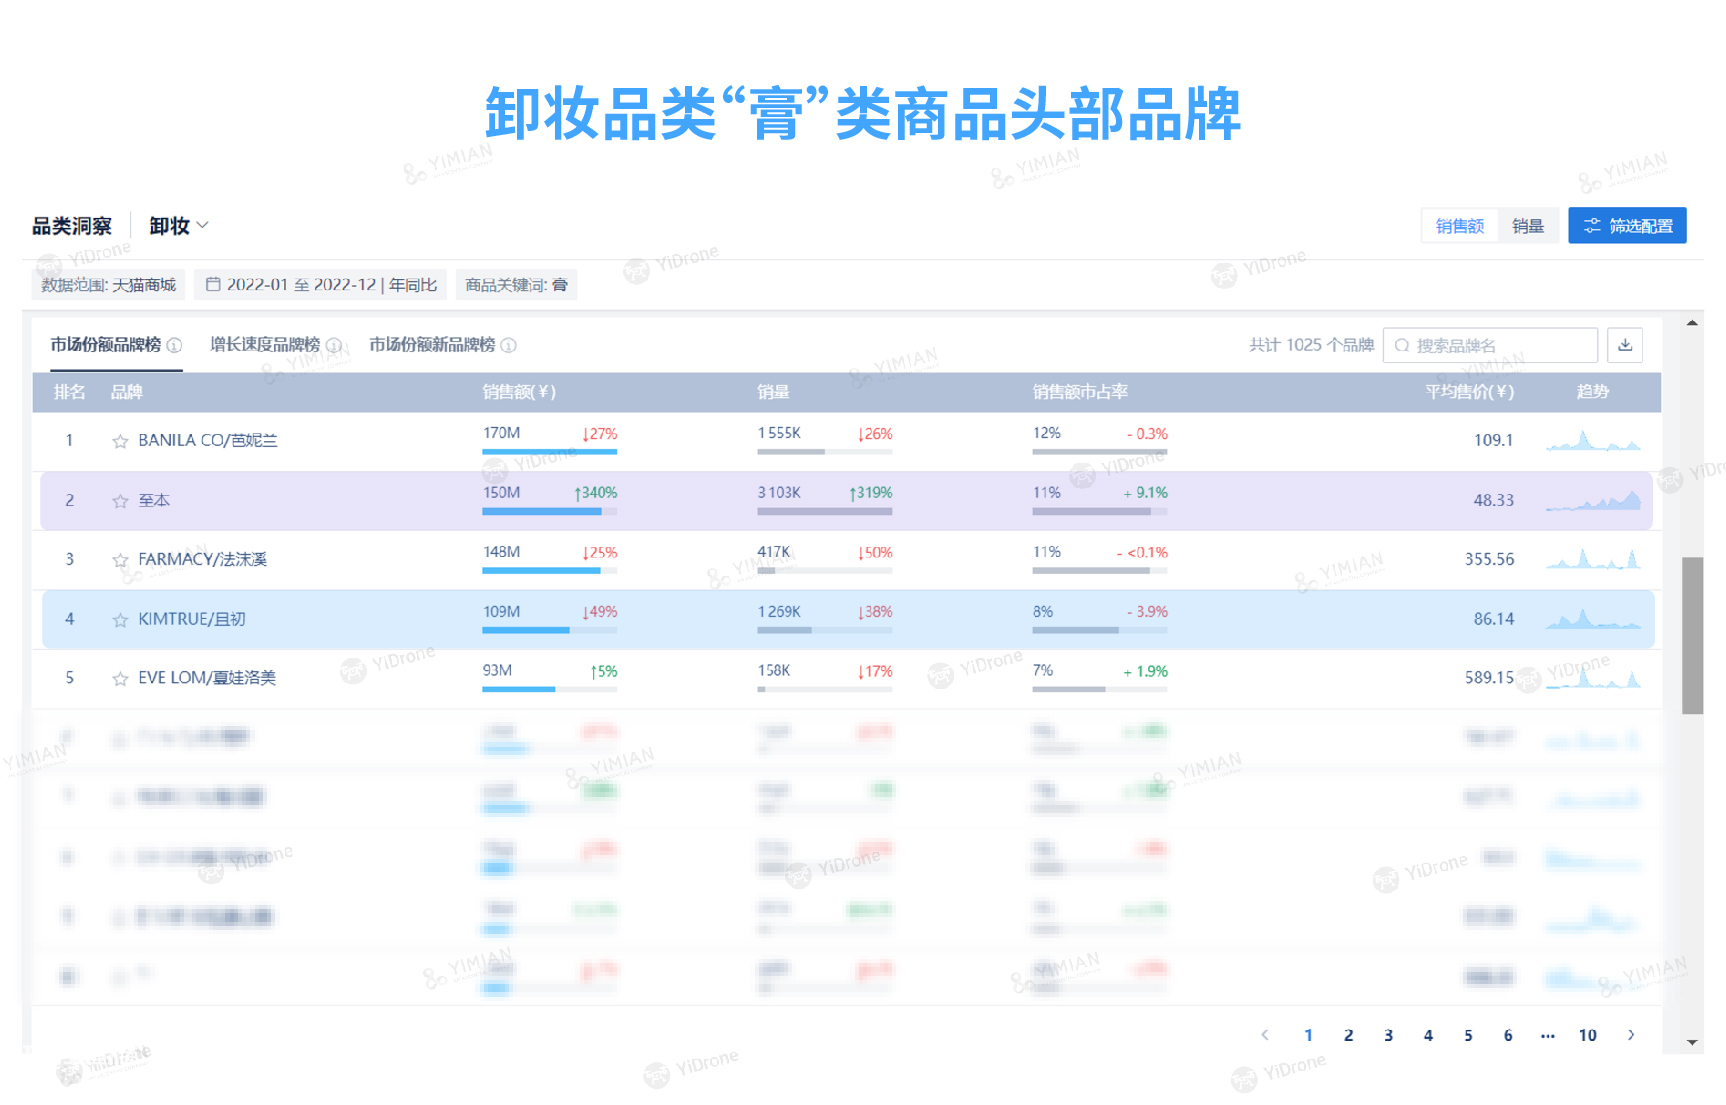View trend sparkline for FARMACY/法沫溪
The height and width of the screenshot is (1105, 1726).
[1593, 559]
